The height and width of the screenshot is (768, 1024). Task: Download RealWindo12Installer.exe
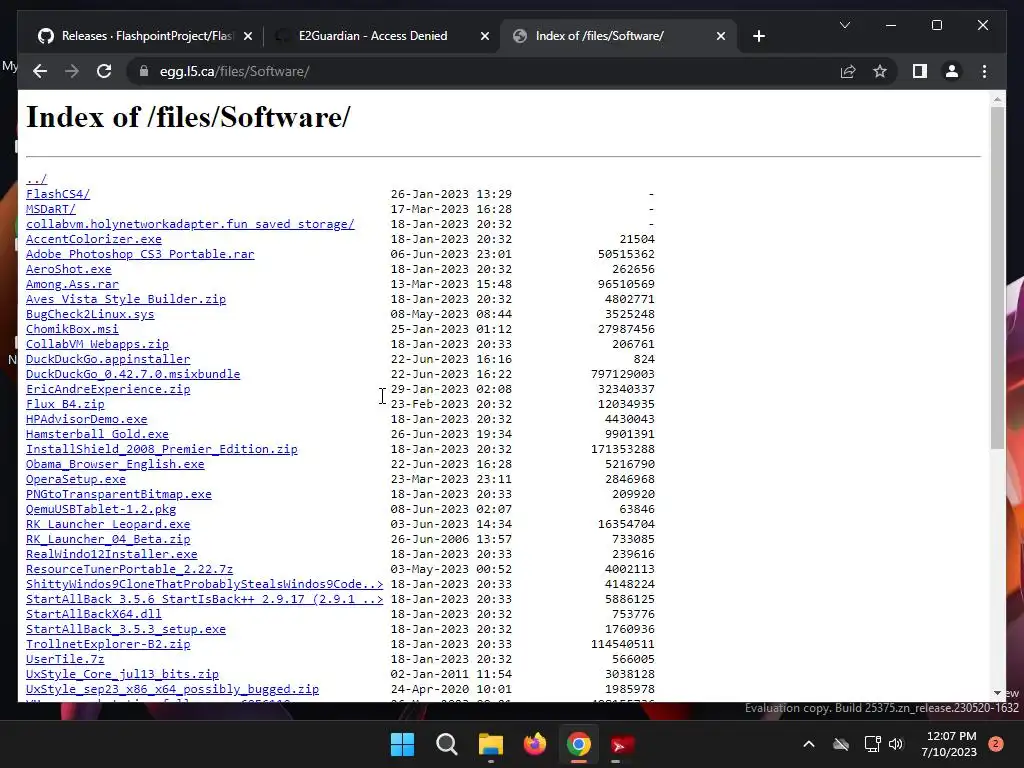point(112,554)
